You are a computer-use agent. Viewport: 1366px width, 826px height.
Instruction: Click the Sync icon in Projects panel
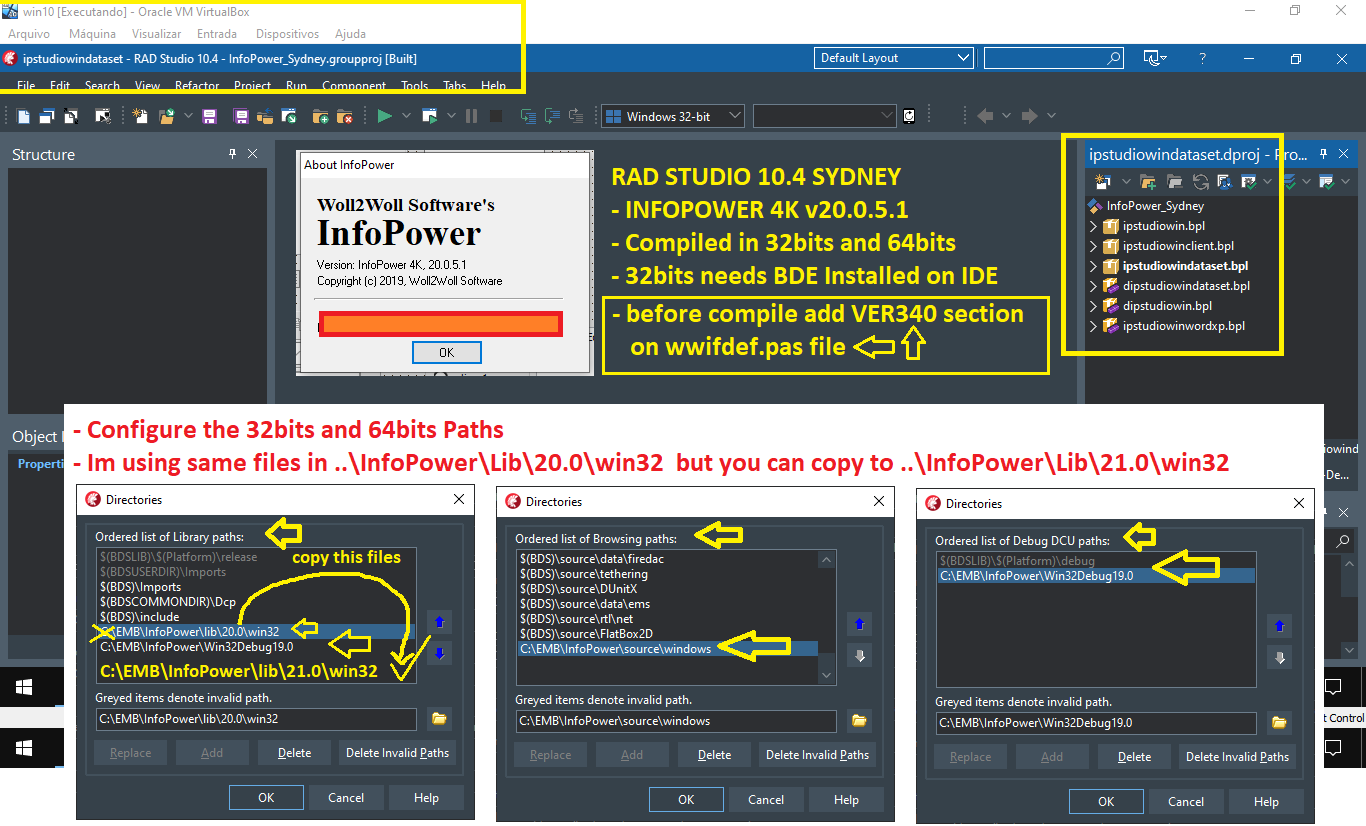(x=1200, y=181)
